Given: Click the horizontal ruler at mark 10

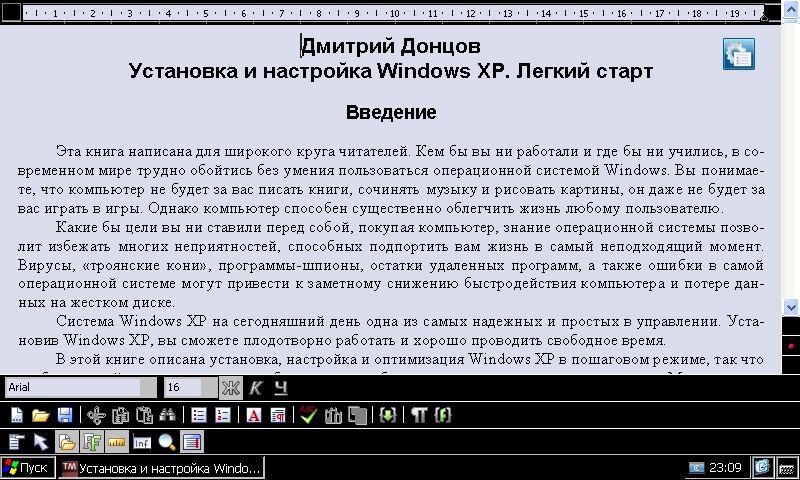Looking at the screenshot, I should tap(394, 13).
